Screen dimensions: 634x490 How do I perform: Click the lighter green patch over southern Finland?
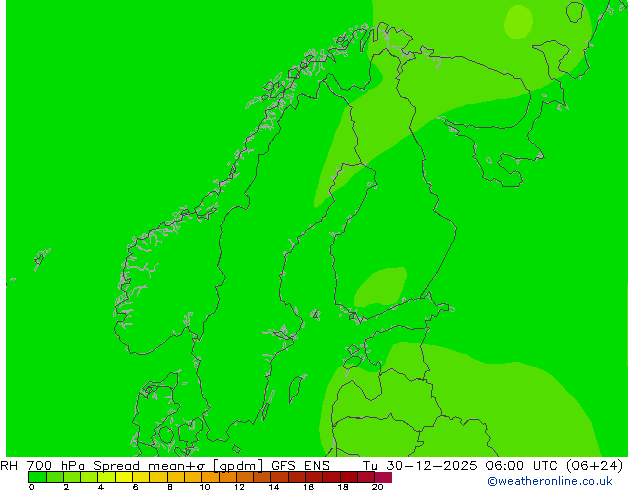click(x=380, y=287)
